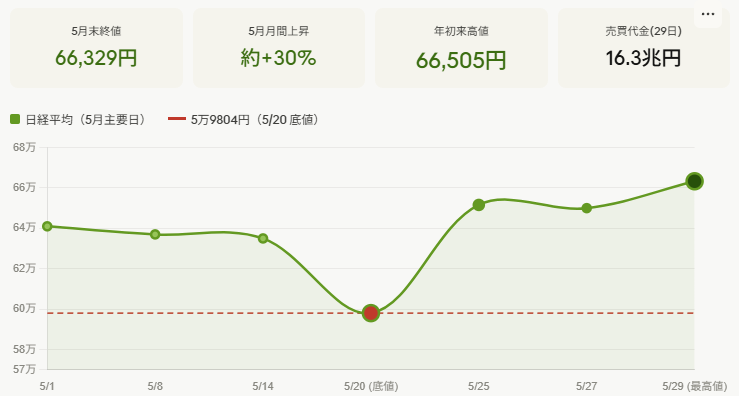Image resolution: width=739 pixels, height=396 pixels.
Task: Toggle the 日経平均 green legend series
Action: [79, 120]
